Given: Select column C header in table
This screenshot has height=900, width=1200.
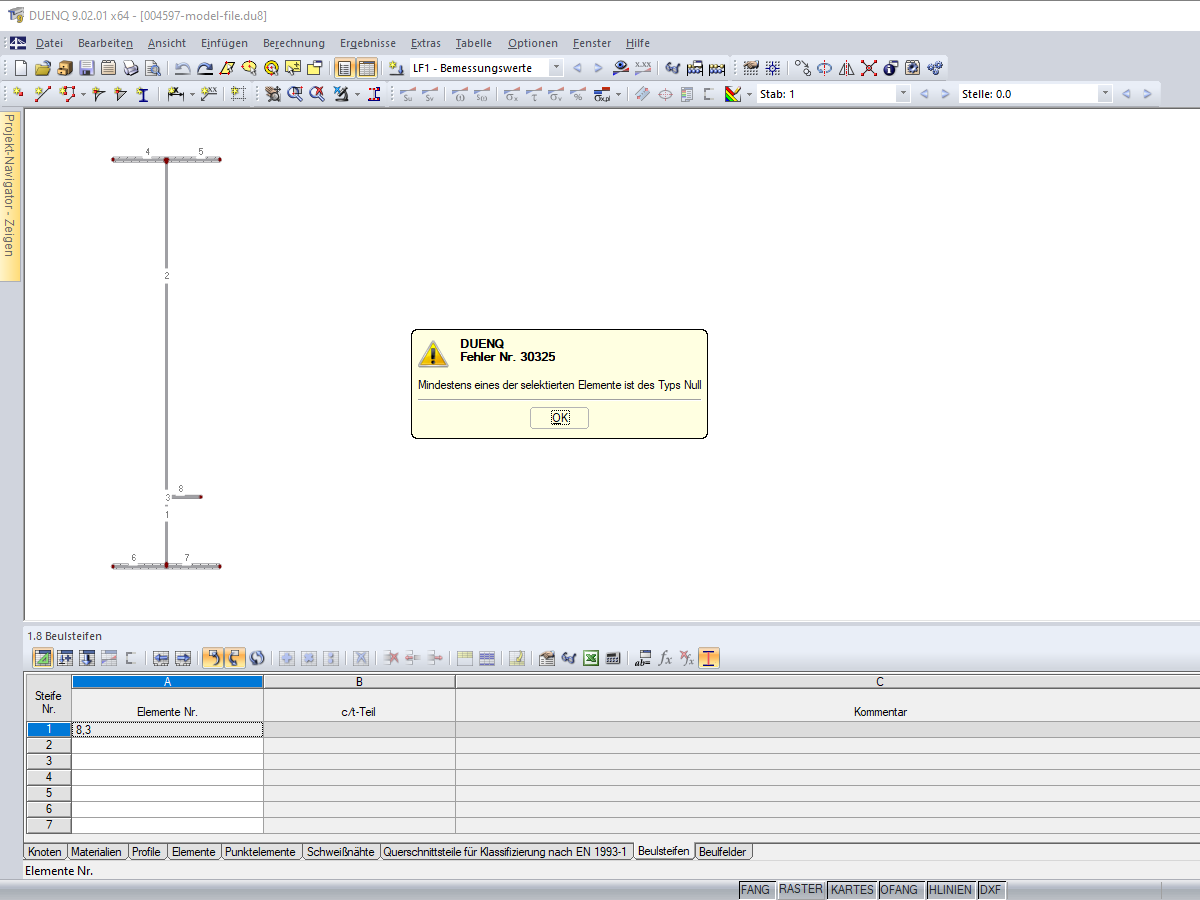Looking at the screenshot, I should click(x=827, y=682).
